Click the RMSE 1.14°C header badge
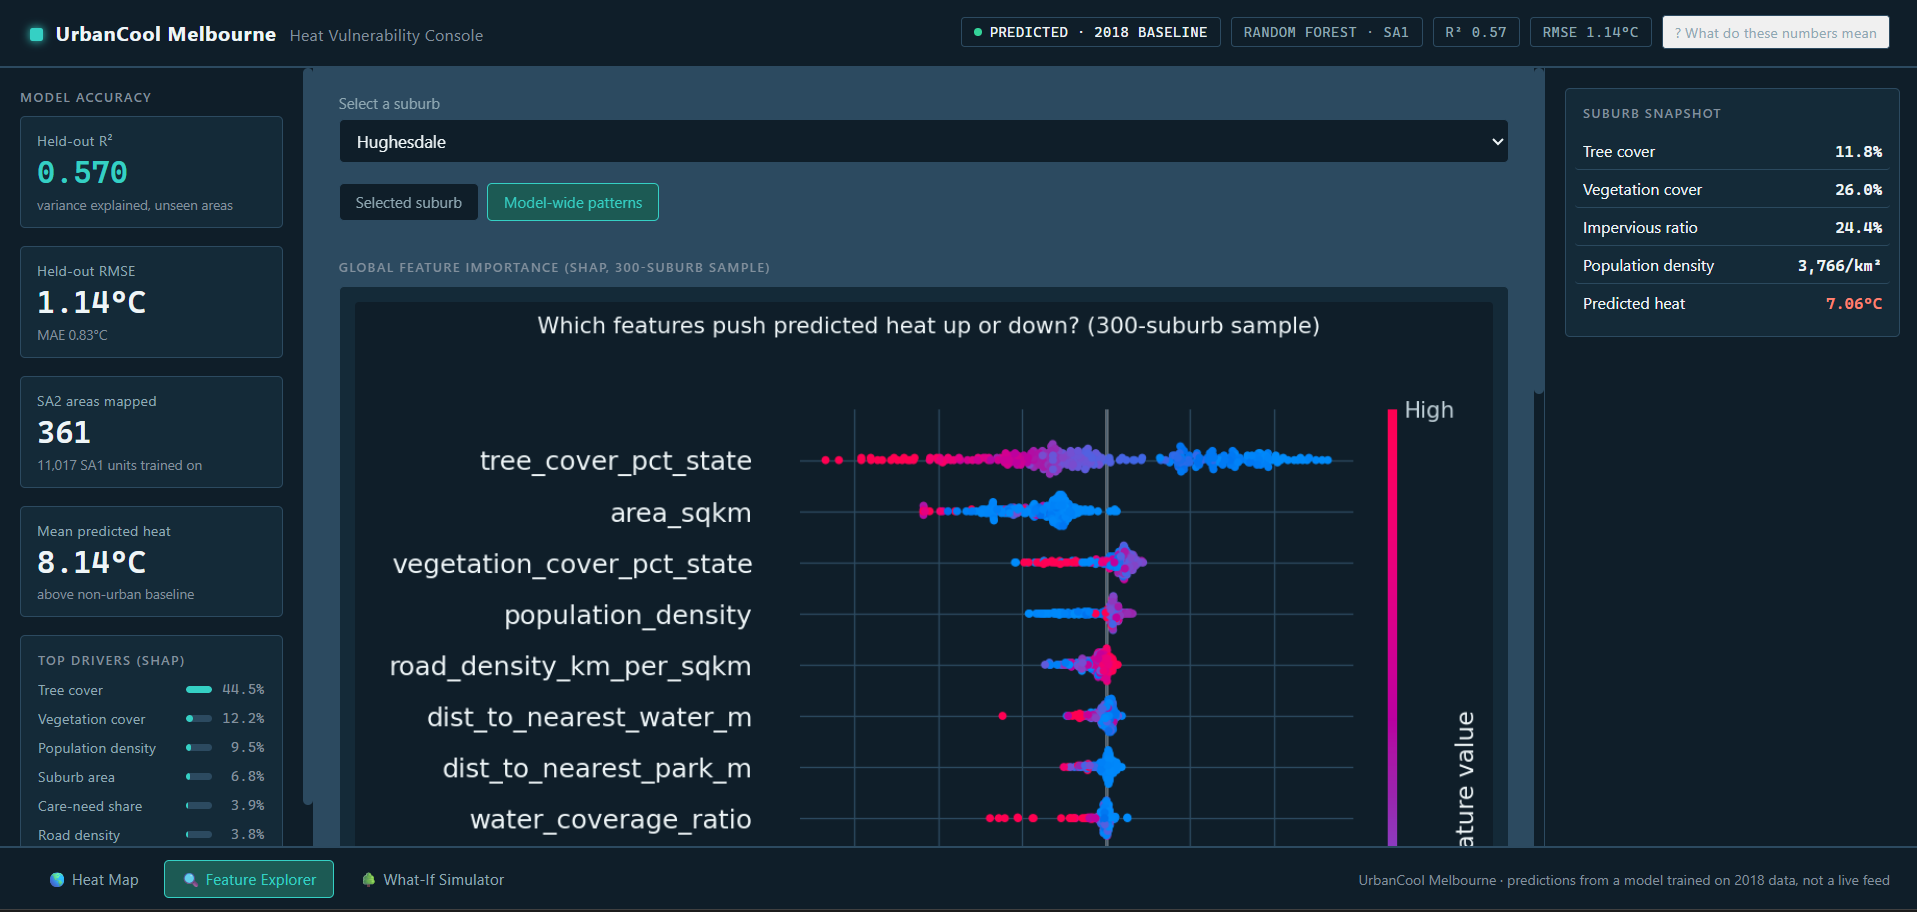 pos(1590,32)
